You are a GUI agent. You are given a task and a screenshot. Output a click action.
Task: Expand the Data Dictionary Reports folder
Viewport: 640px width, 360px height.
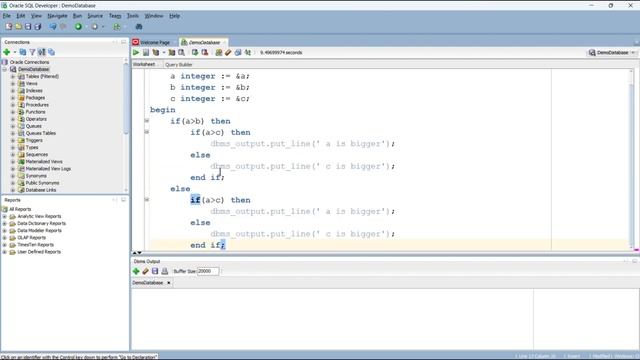tap(4, 224)
